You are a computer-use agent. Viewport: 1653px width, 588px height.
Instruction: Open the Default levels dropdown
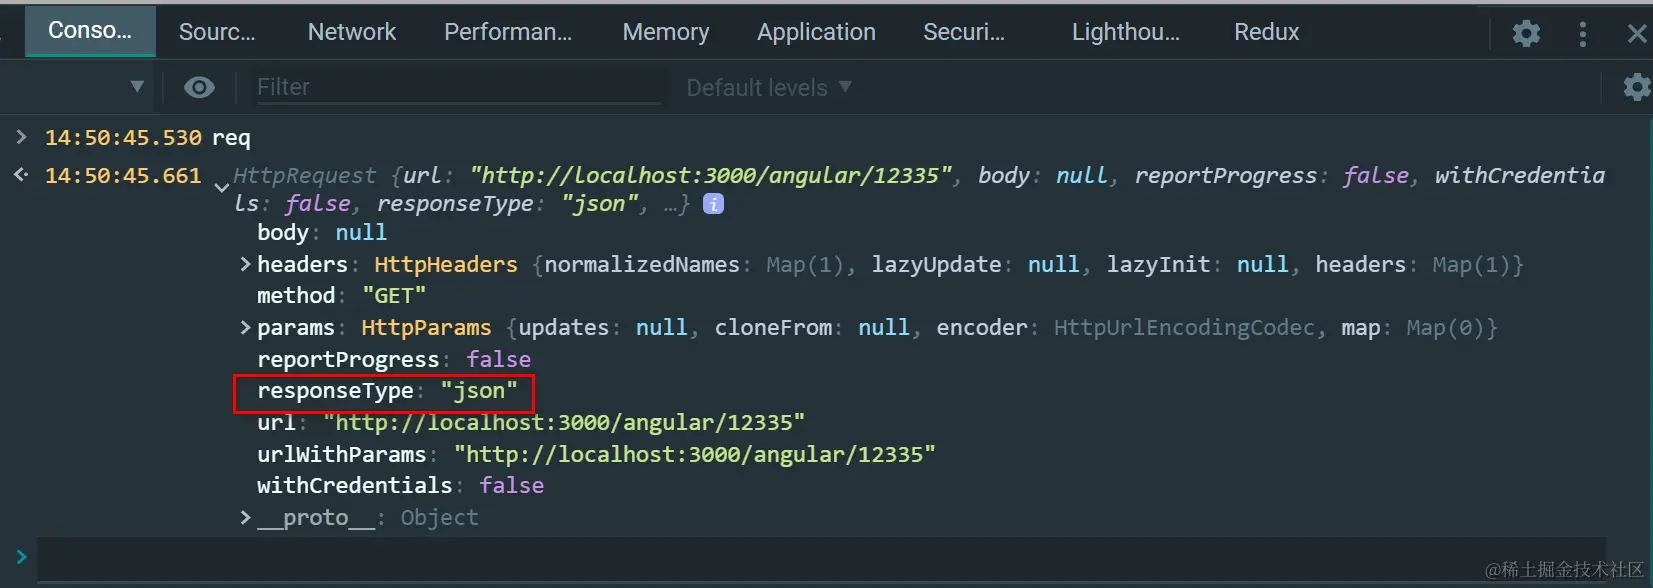click(768, 88)
